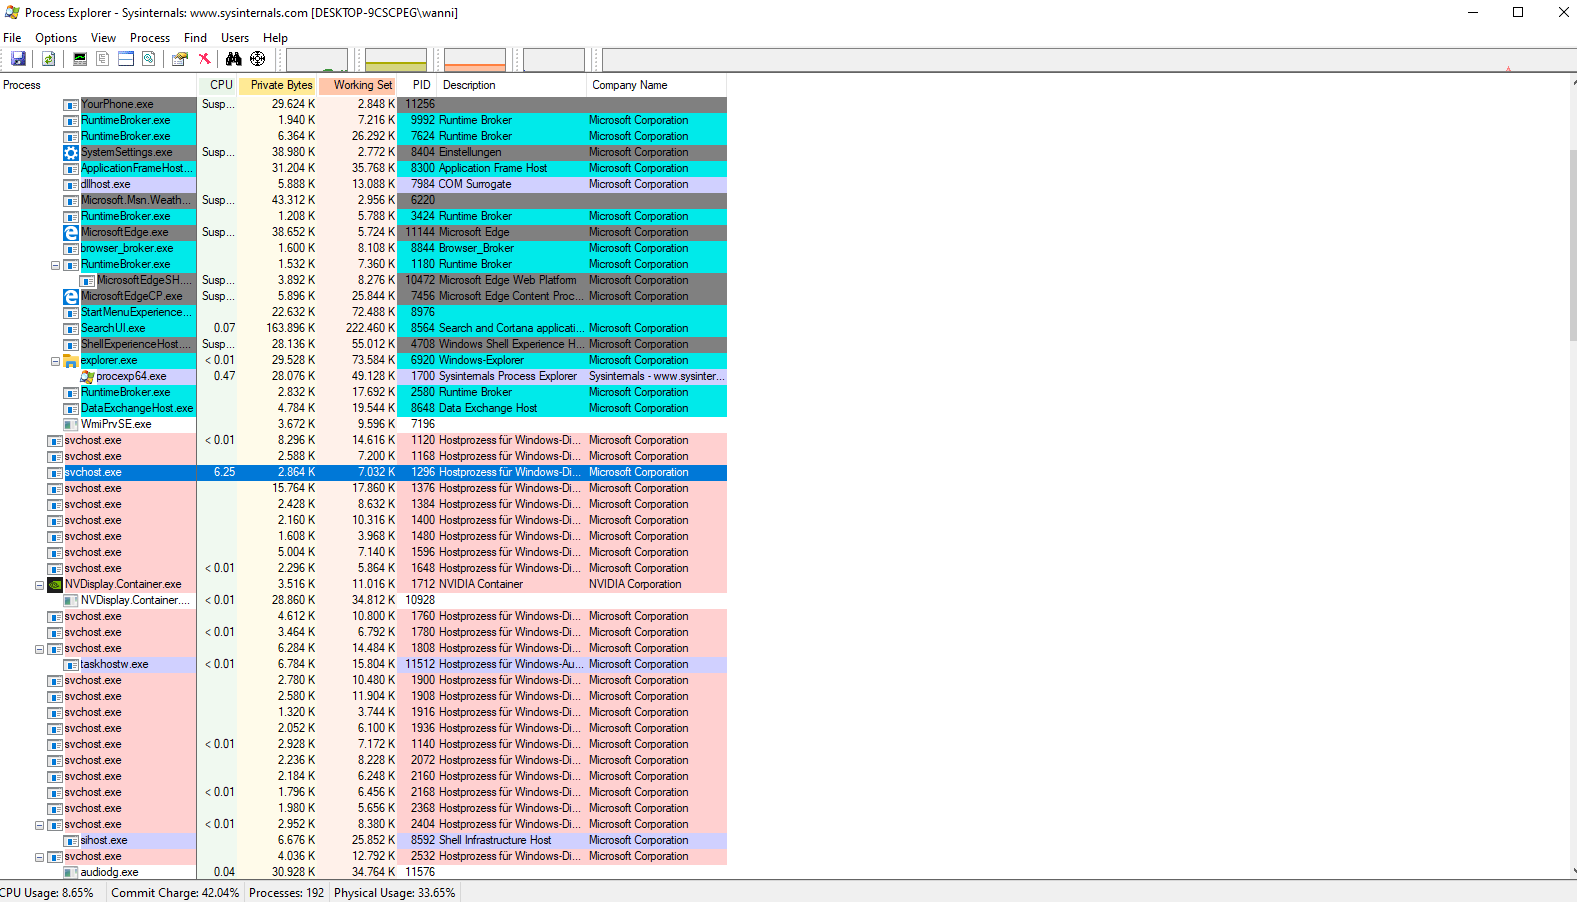Open the Find menu
This screenshot has width=1577, height=902.
(195, 38)
